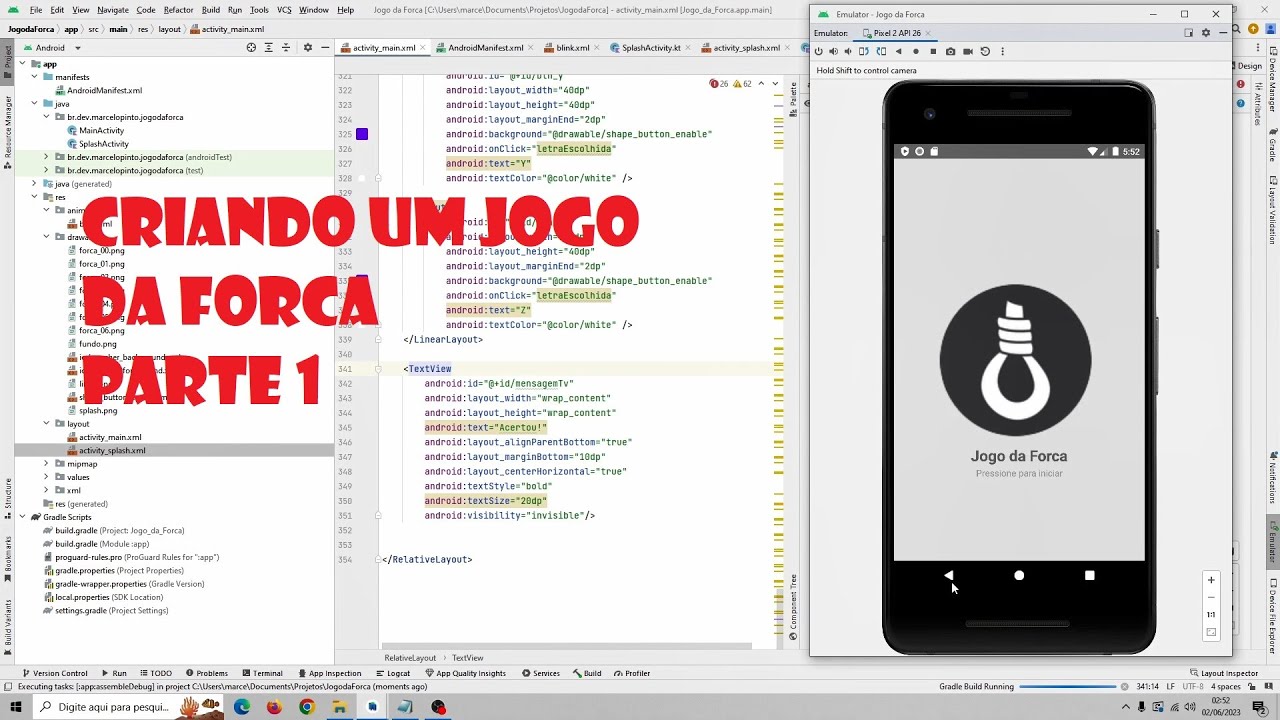Collapse the layout folder in tree

click(x=45, y=424)
